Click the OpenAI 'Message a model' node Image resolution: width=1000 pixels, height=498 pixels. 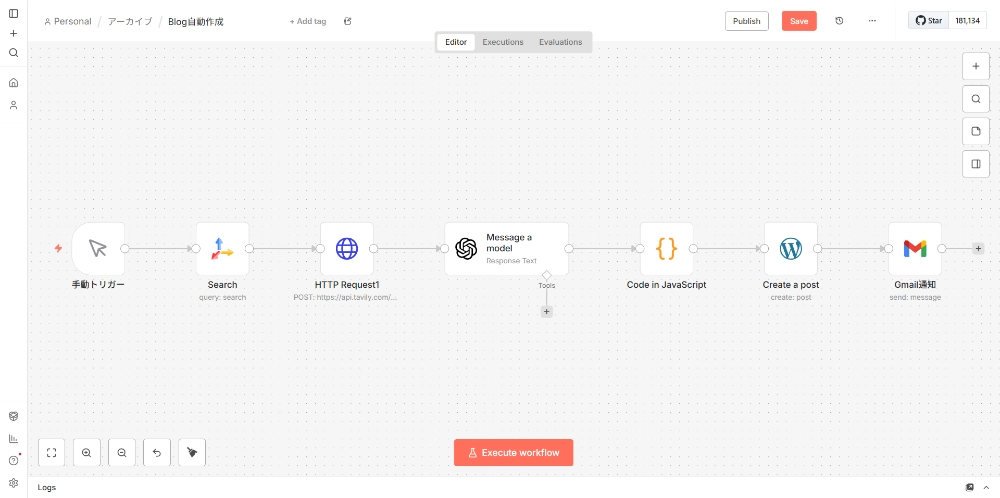coord(506,249)
